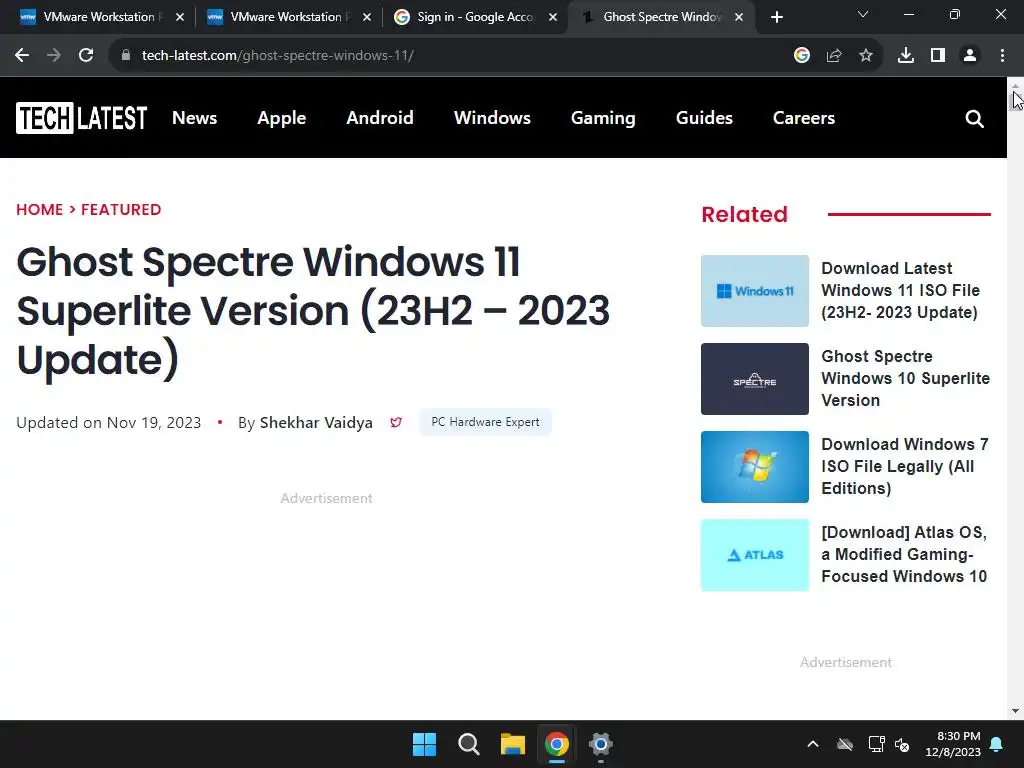Open the Android section

tap(379, 118)
